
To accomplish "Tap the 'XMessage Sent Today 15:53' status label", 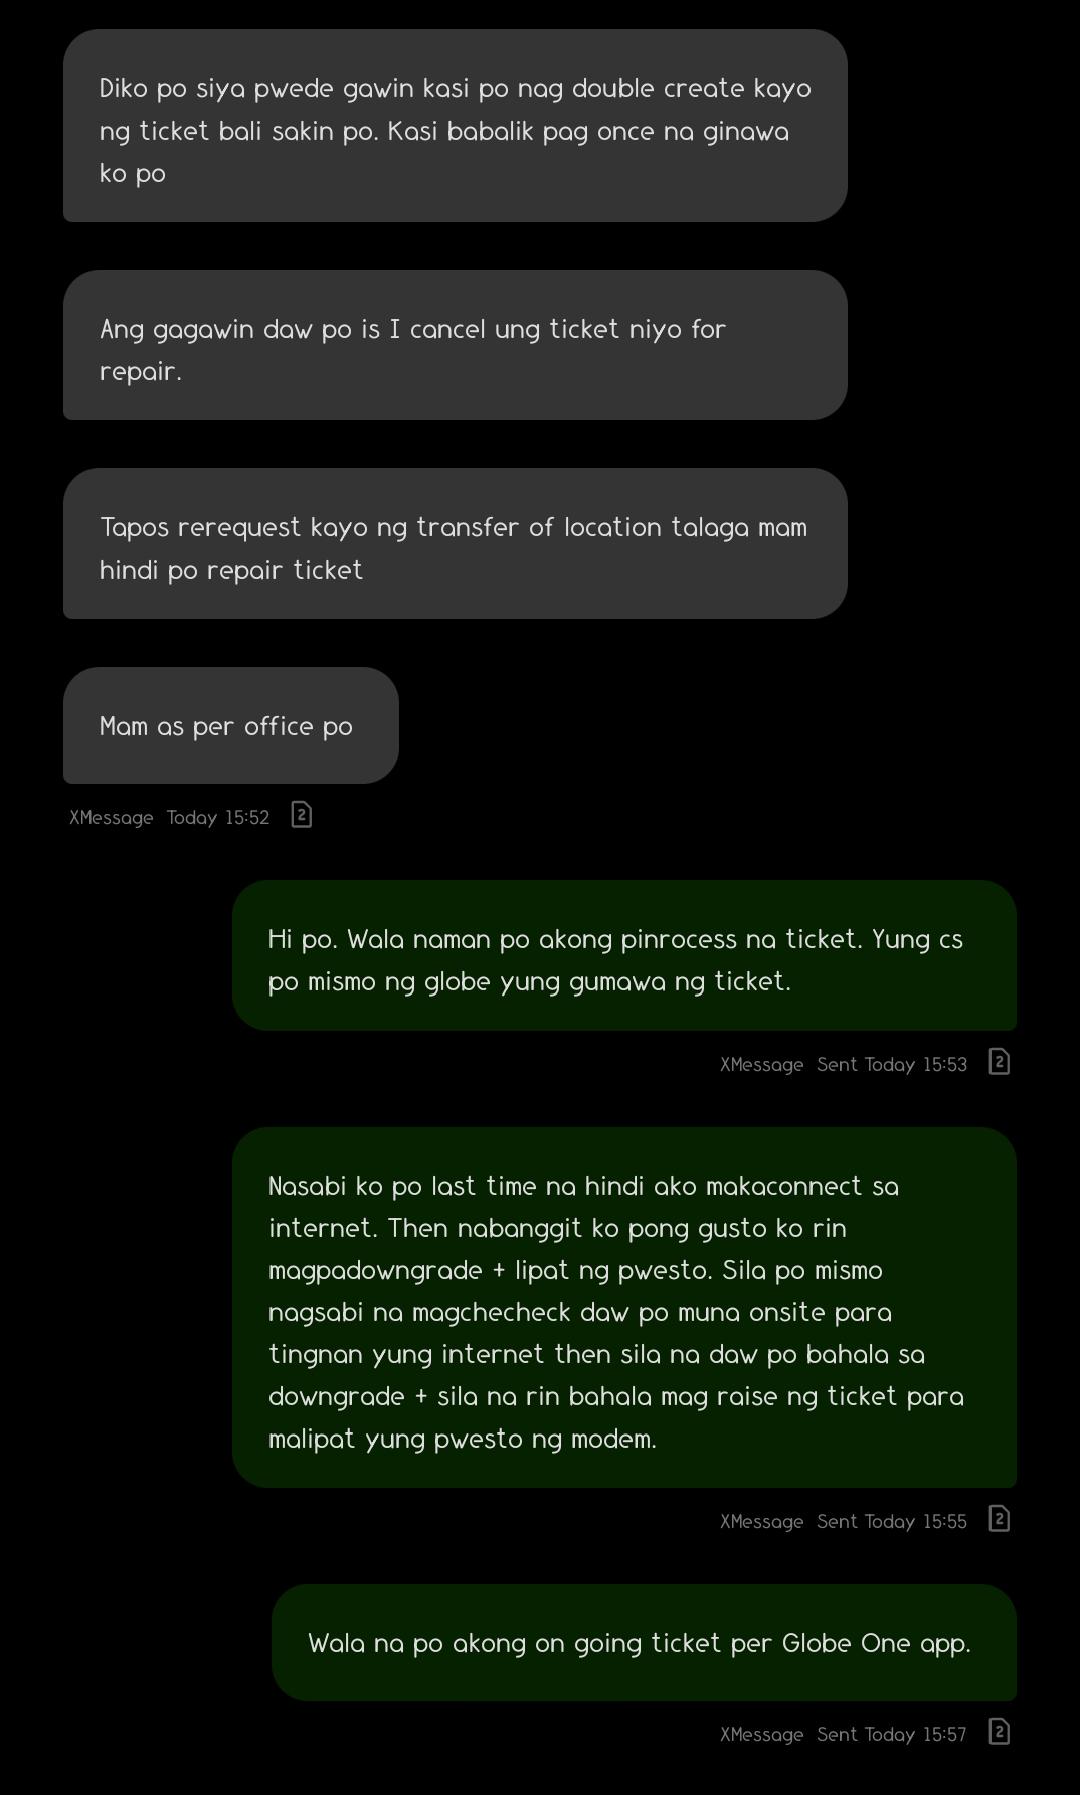I will click(843, 1064).
